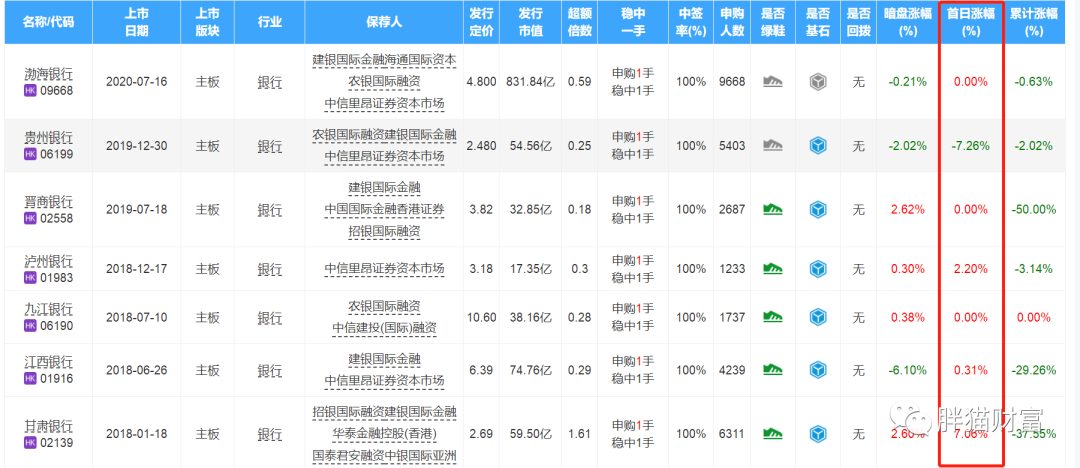Open sponsor link 中国国际金融香港证券
1080x468 pixels.
(x=384, y=210)
